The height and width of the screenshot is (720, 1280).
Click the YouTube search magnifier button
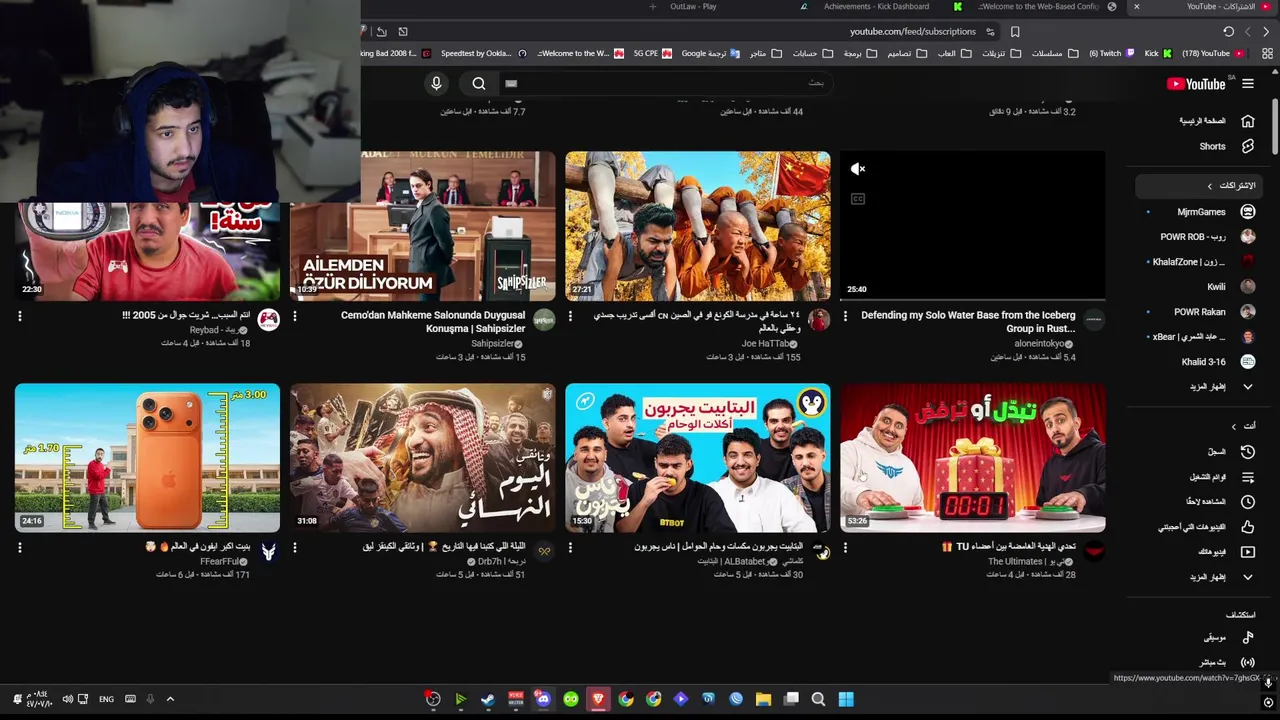[479, 84]
